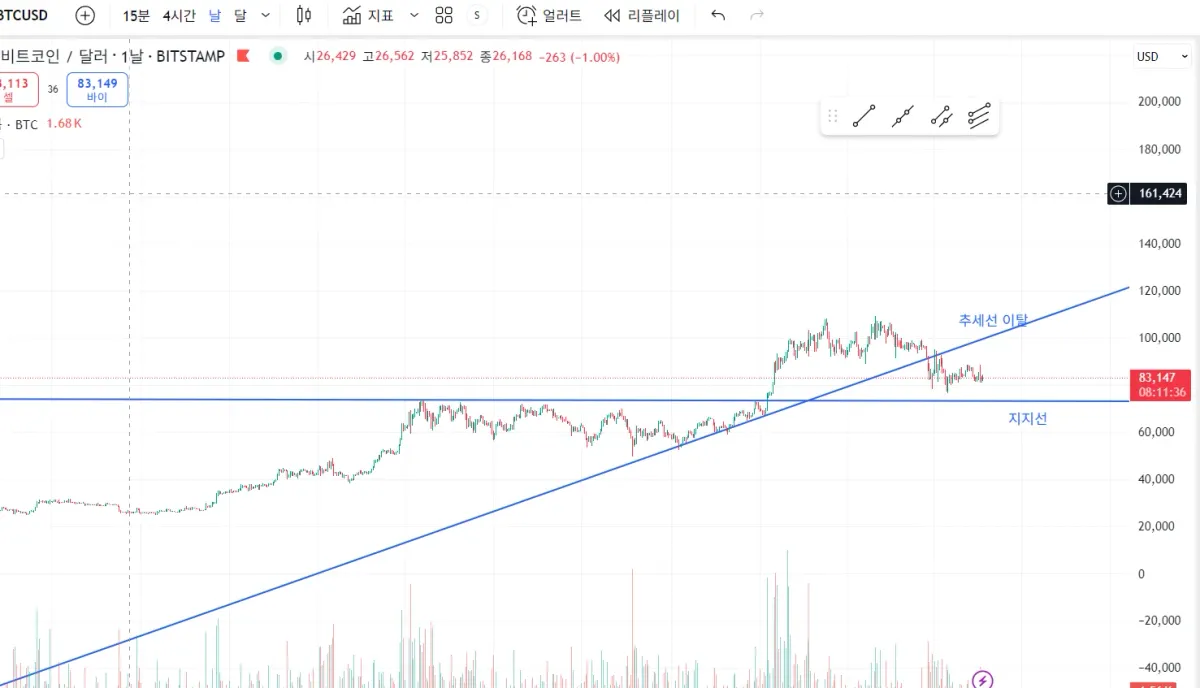Open the 리플레이 replay button
Screen dimensions: 1200x688
click(x=642, y=15)
